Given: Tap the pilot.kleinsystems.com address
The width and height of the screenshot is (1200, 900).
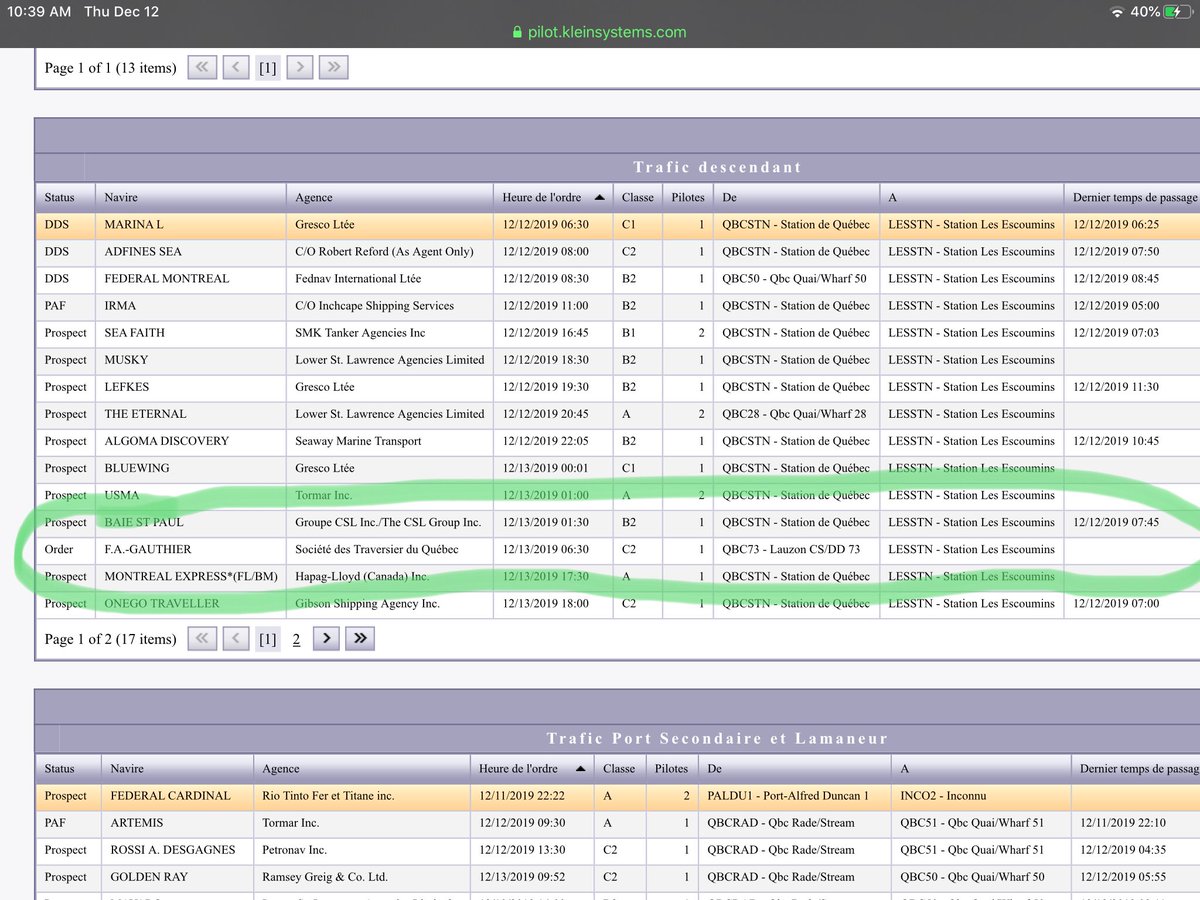Looking at the screenshot, I should [x=607, y=32].
